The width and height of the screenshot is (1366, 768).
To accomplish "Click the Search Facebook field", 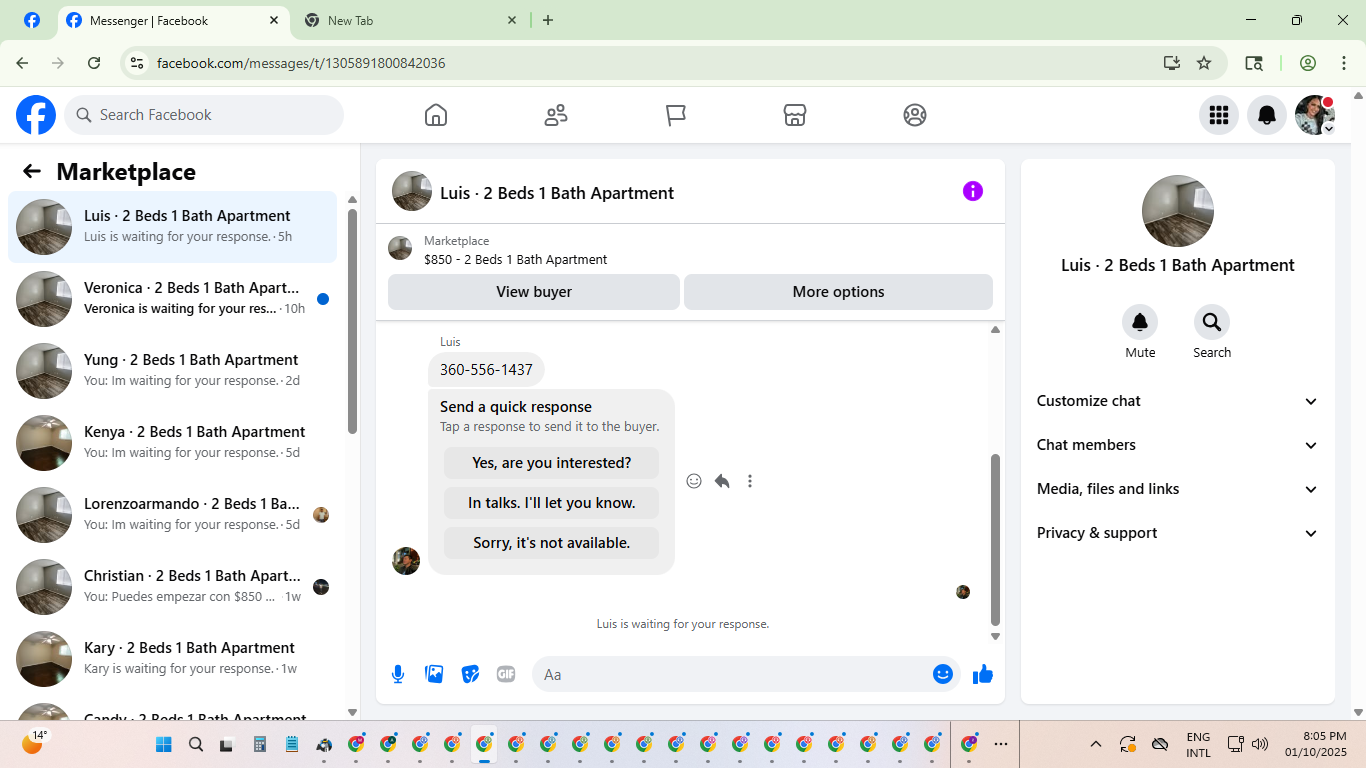I will (204, 115).
